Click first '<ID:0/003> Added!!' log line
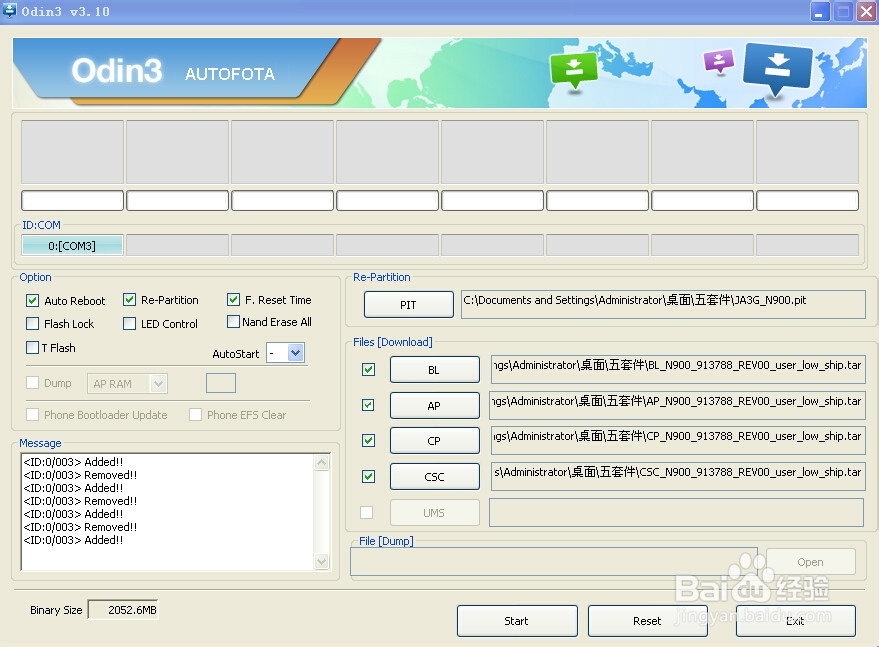The width and height of the screenshot is (879, 647). [x=73, y=462]
